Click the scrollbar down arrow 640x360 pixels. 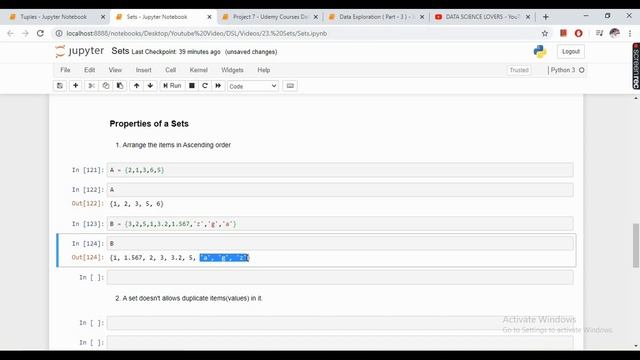tap(636, 346)
